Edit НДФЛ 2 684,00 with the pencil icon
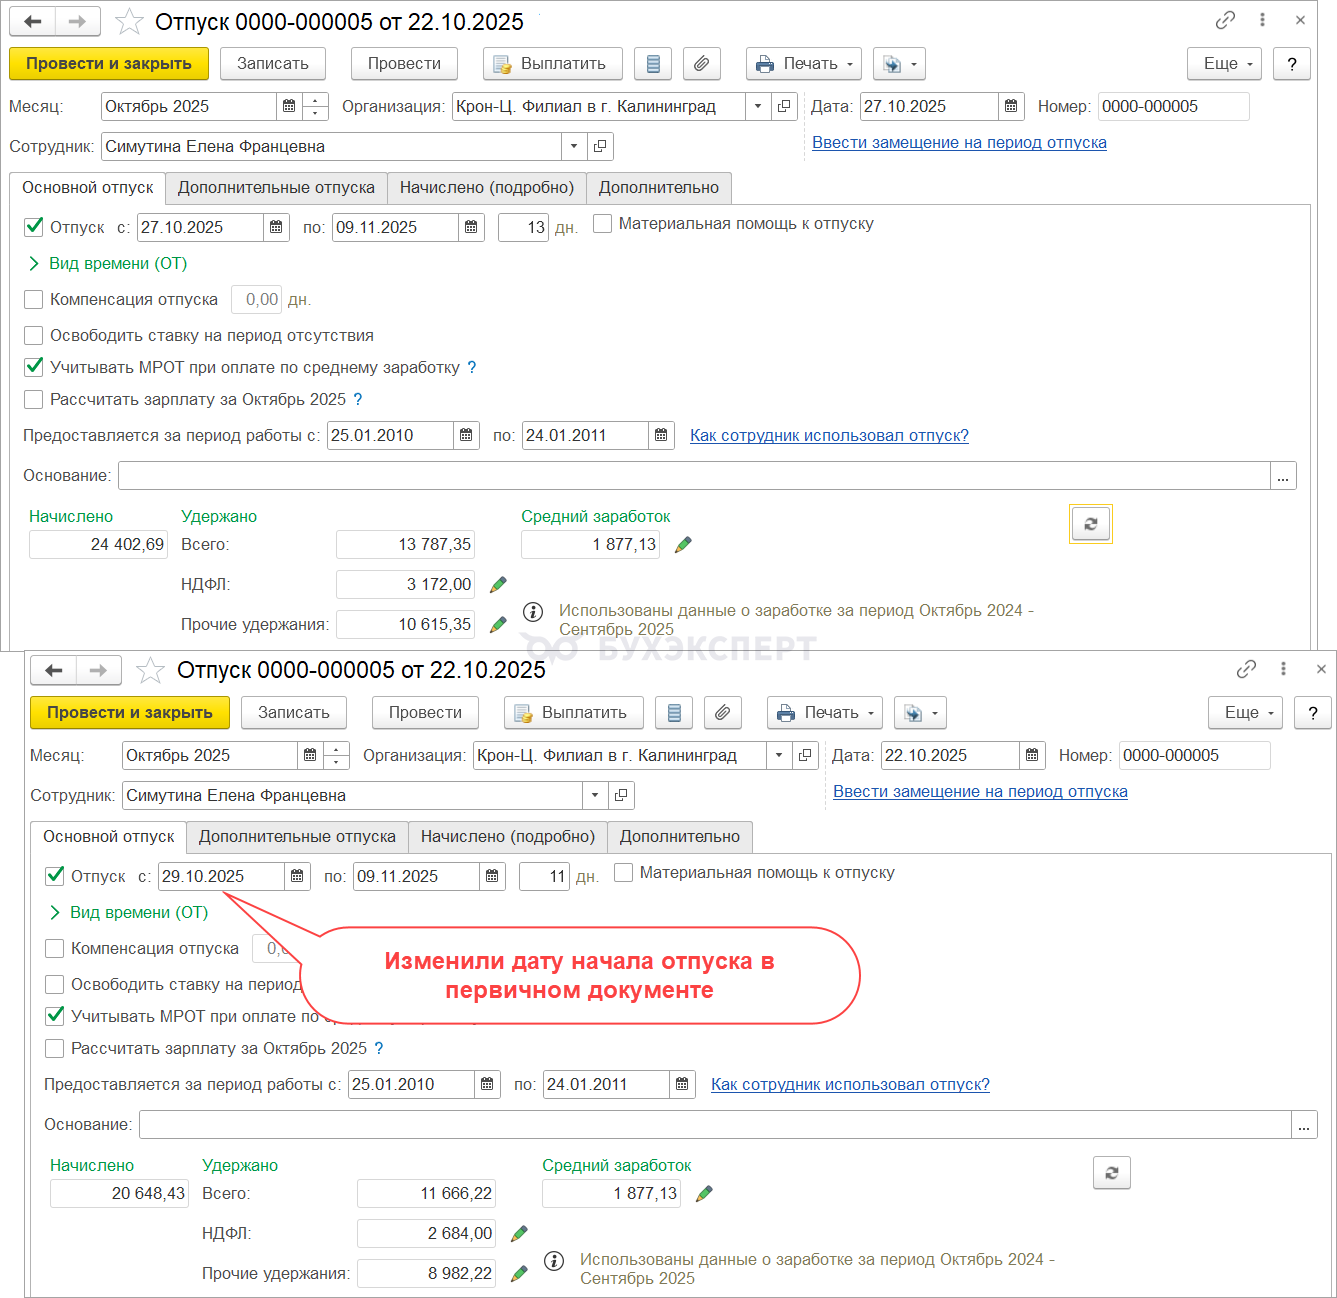The height and width of the screenshot is (1298, 1337). pos(519,1234)
